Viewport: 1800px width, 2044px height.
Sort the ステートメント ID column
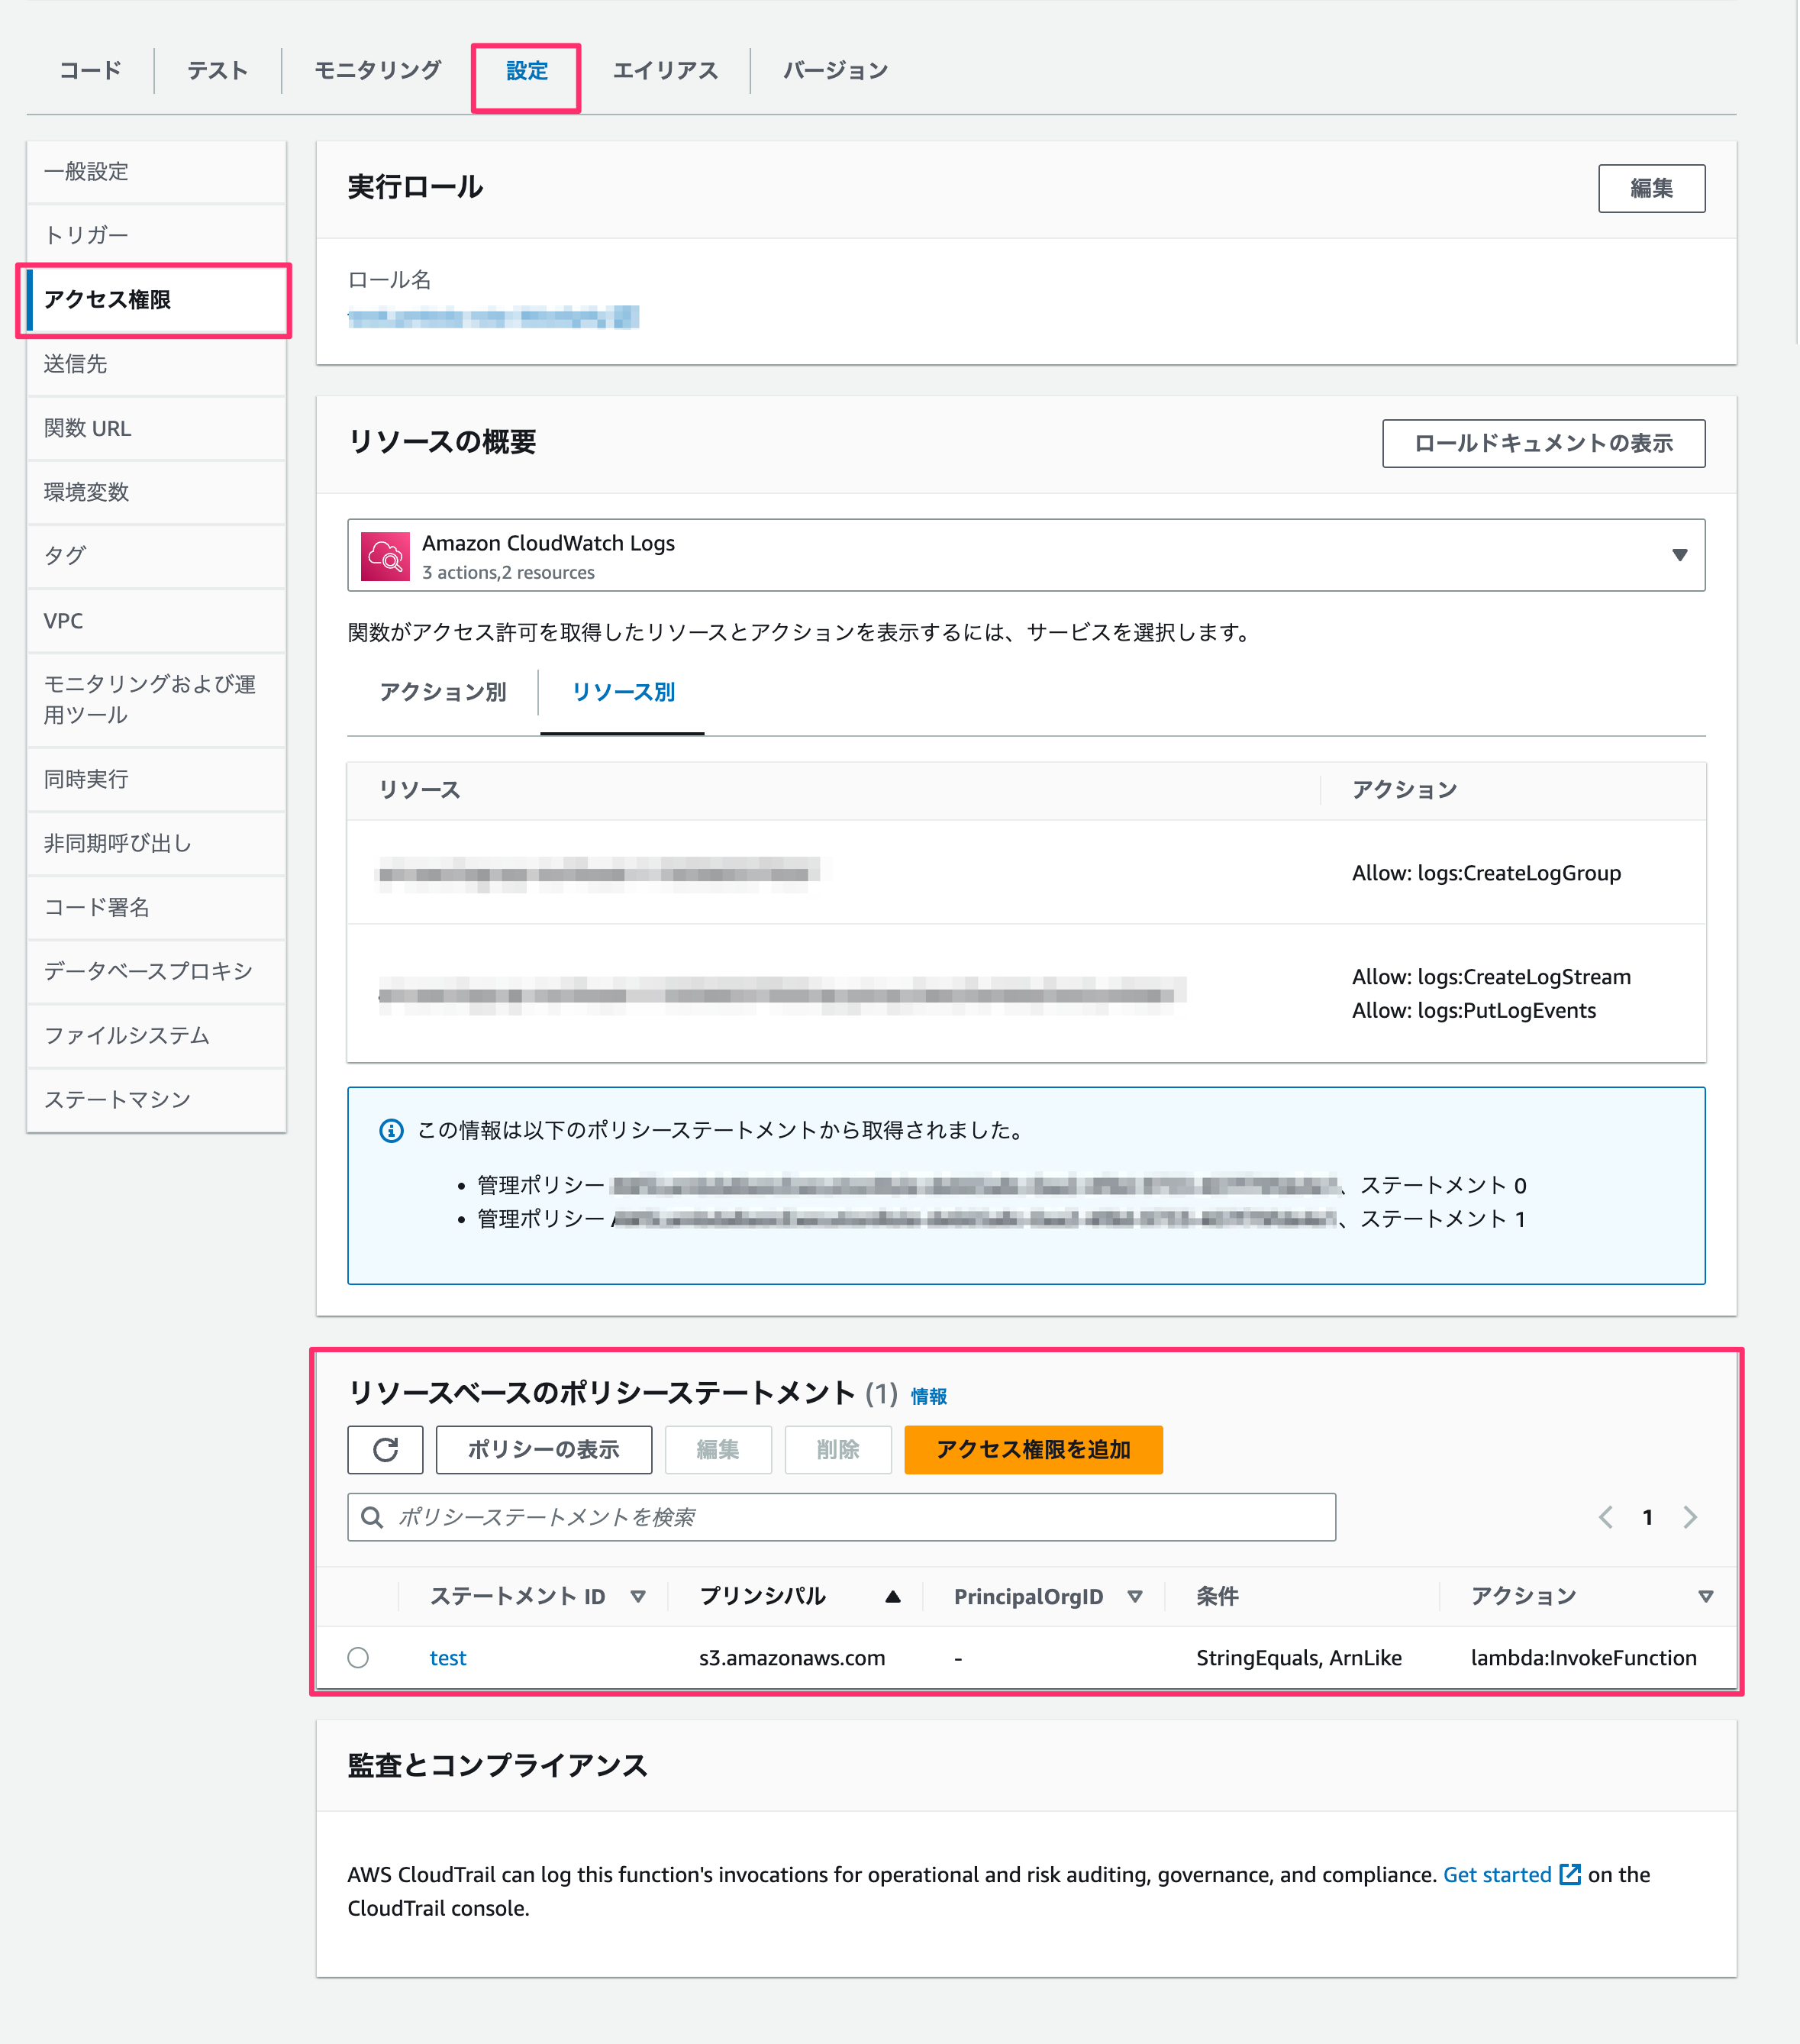[x=638, y=1597]
